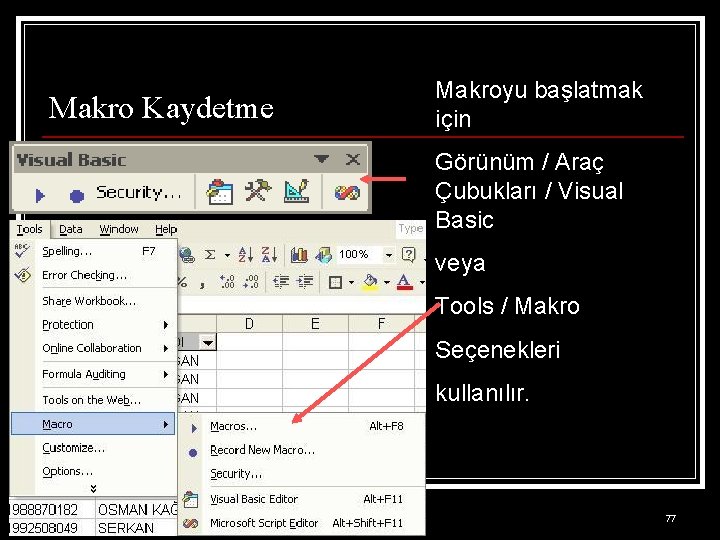The height and width of the screenshot is (540, 720).
Task: Select Macros… in the Macro submenu
Action: [x=302, y=427]
